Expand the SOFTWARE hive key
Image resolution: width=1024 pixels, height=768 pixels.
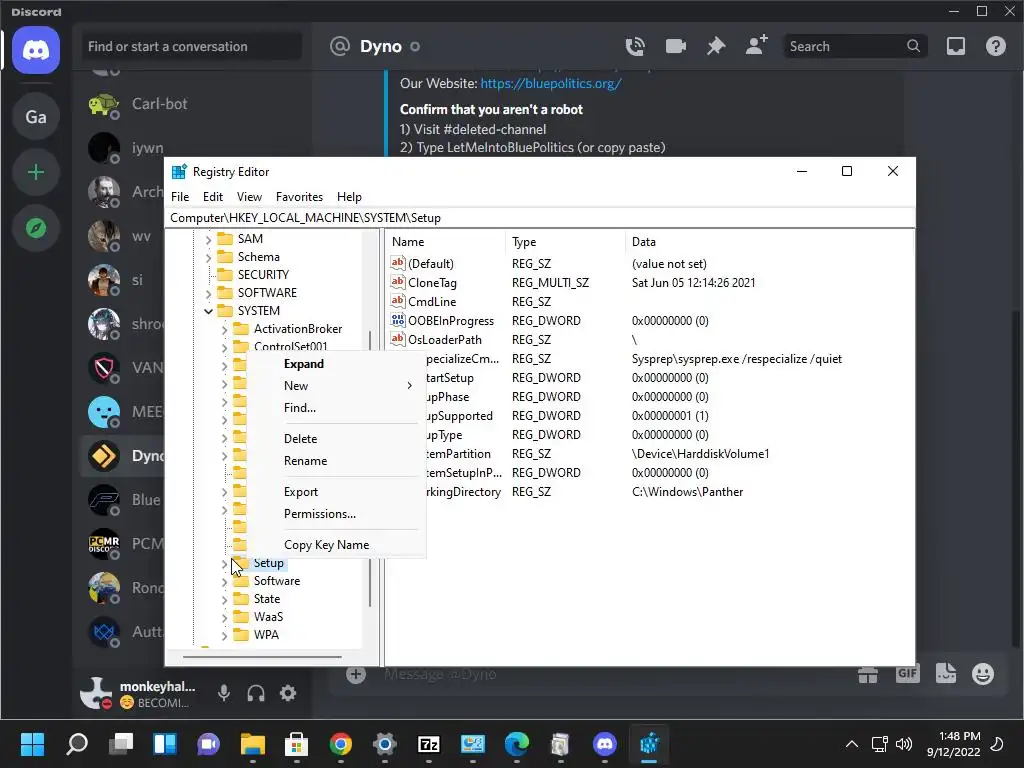tap(208, 293)
